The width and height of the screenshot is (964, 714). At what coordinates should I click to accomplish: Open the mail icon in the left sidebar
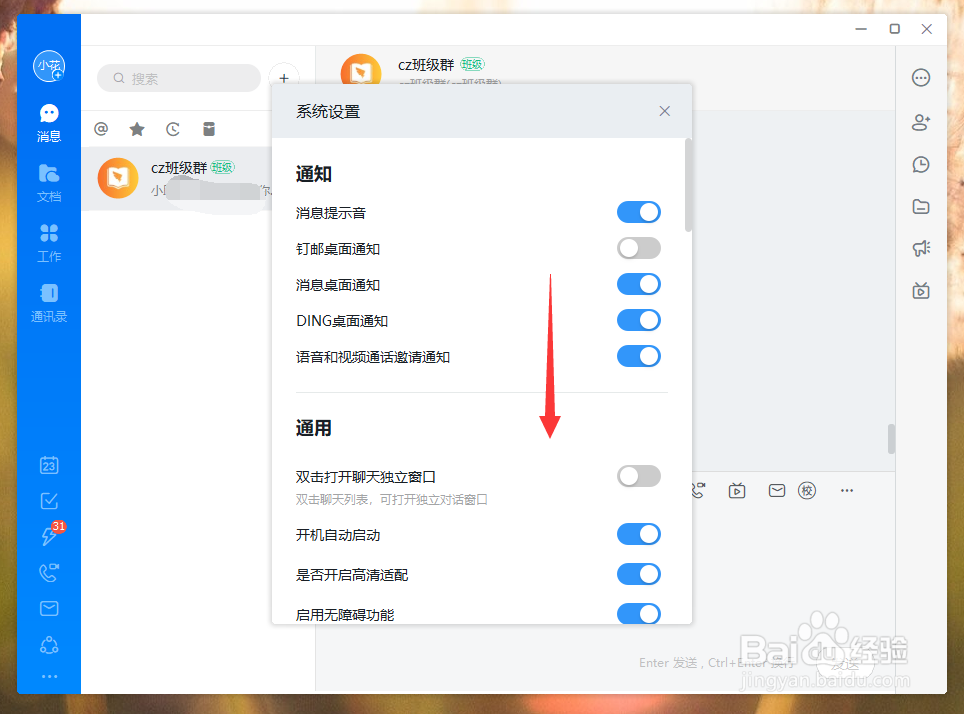point(49,608)
